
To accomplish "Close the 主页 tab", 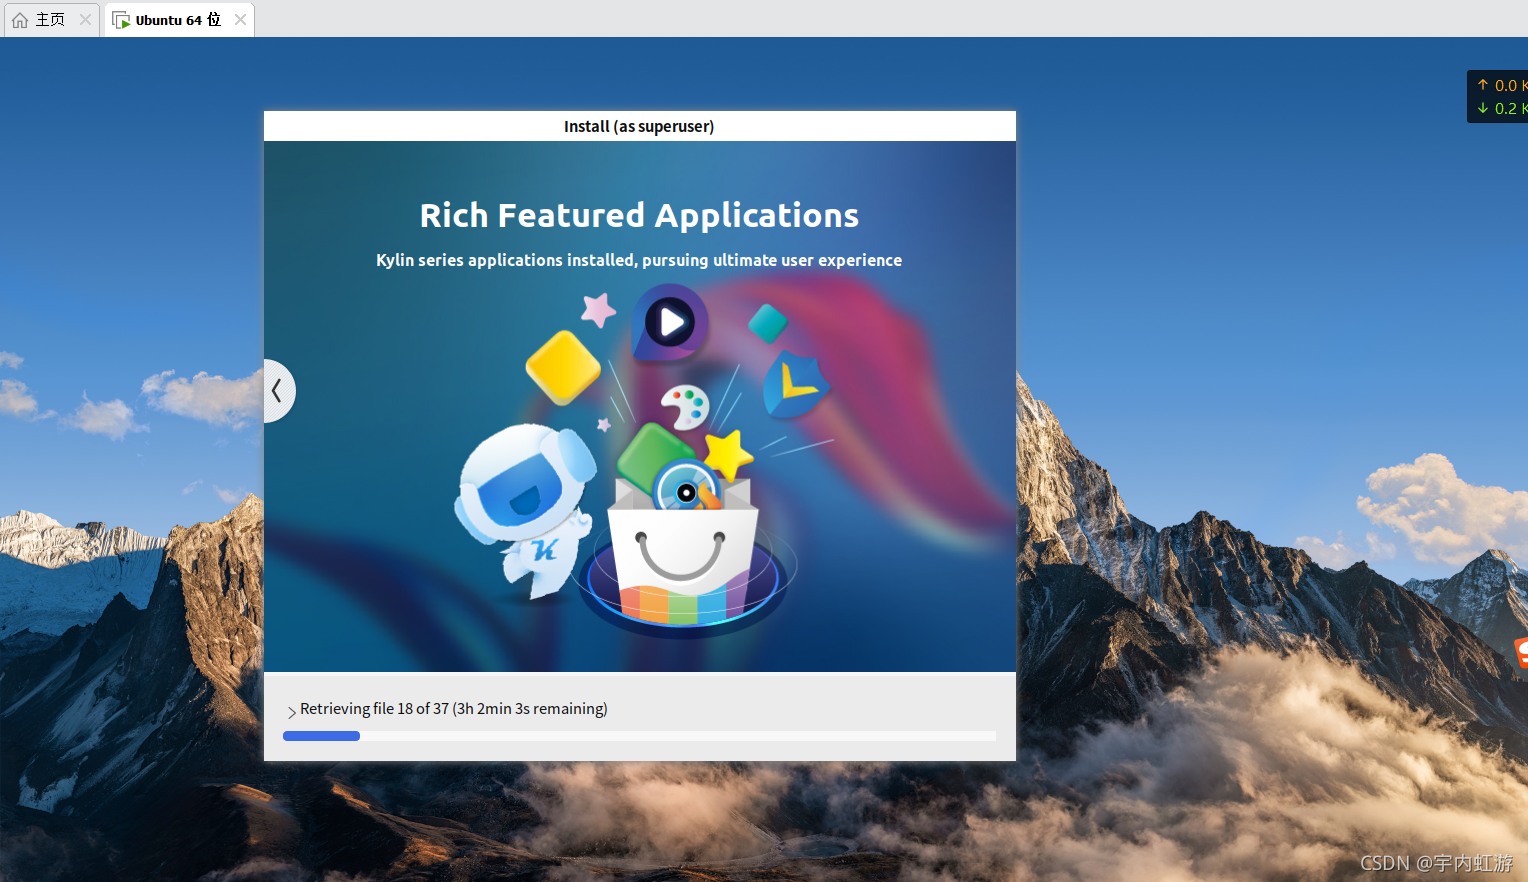I will 85,20.
